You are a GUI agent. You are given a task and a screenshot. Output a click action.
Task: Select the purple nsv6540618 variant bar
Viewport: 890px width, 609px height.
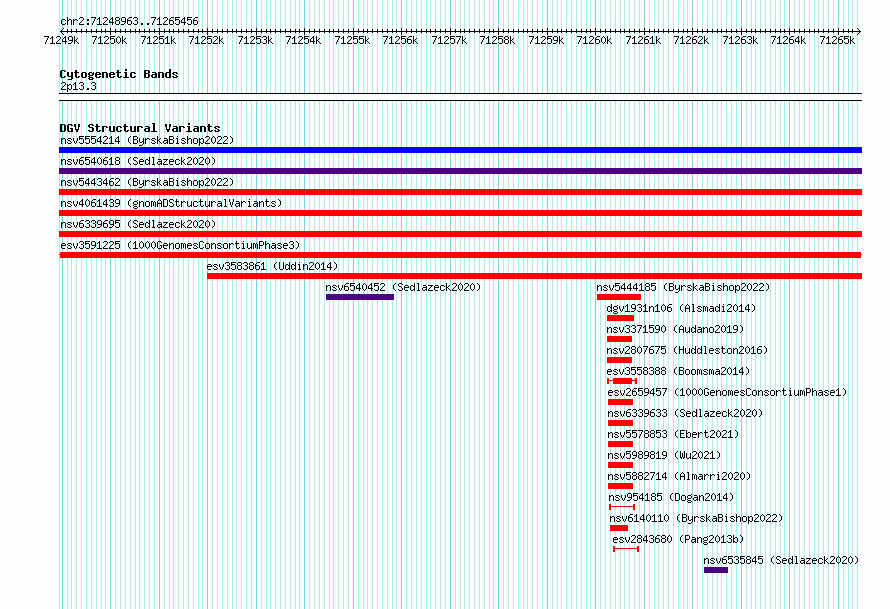click(460, 171)
